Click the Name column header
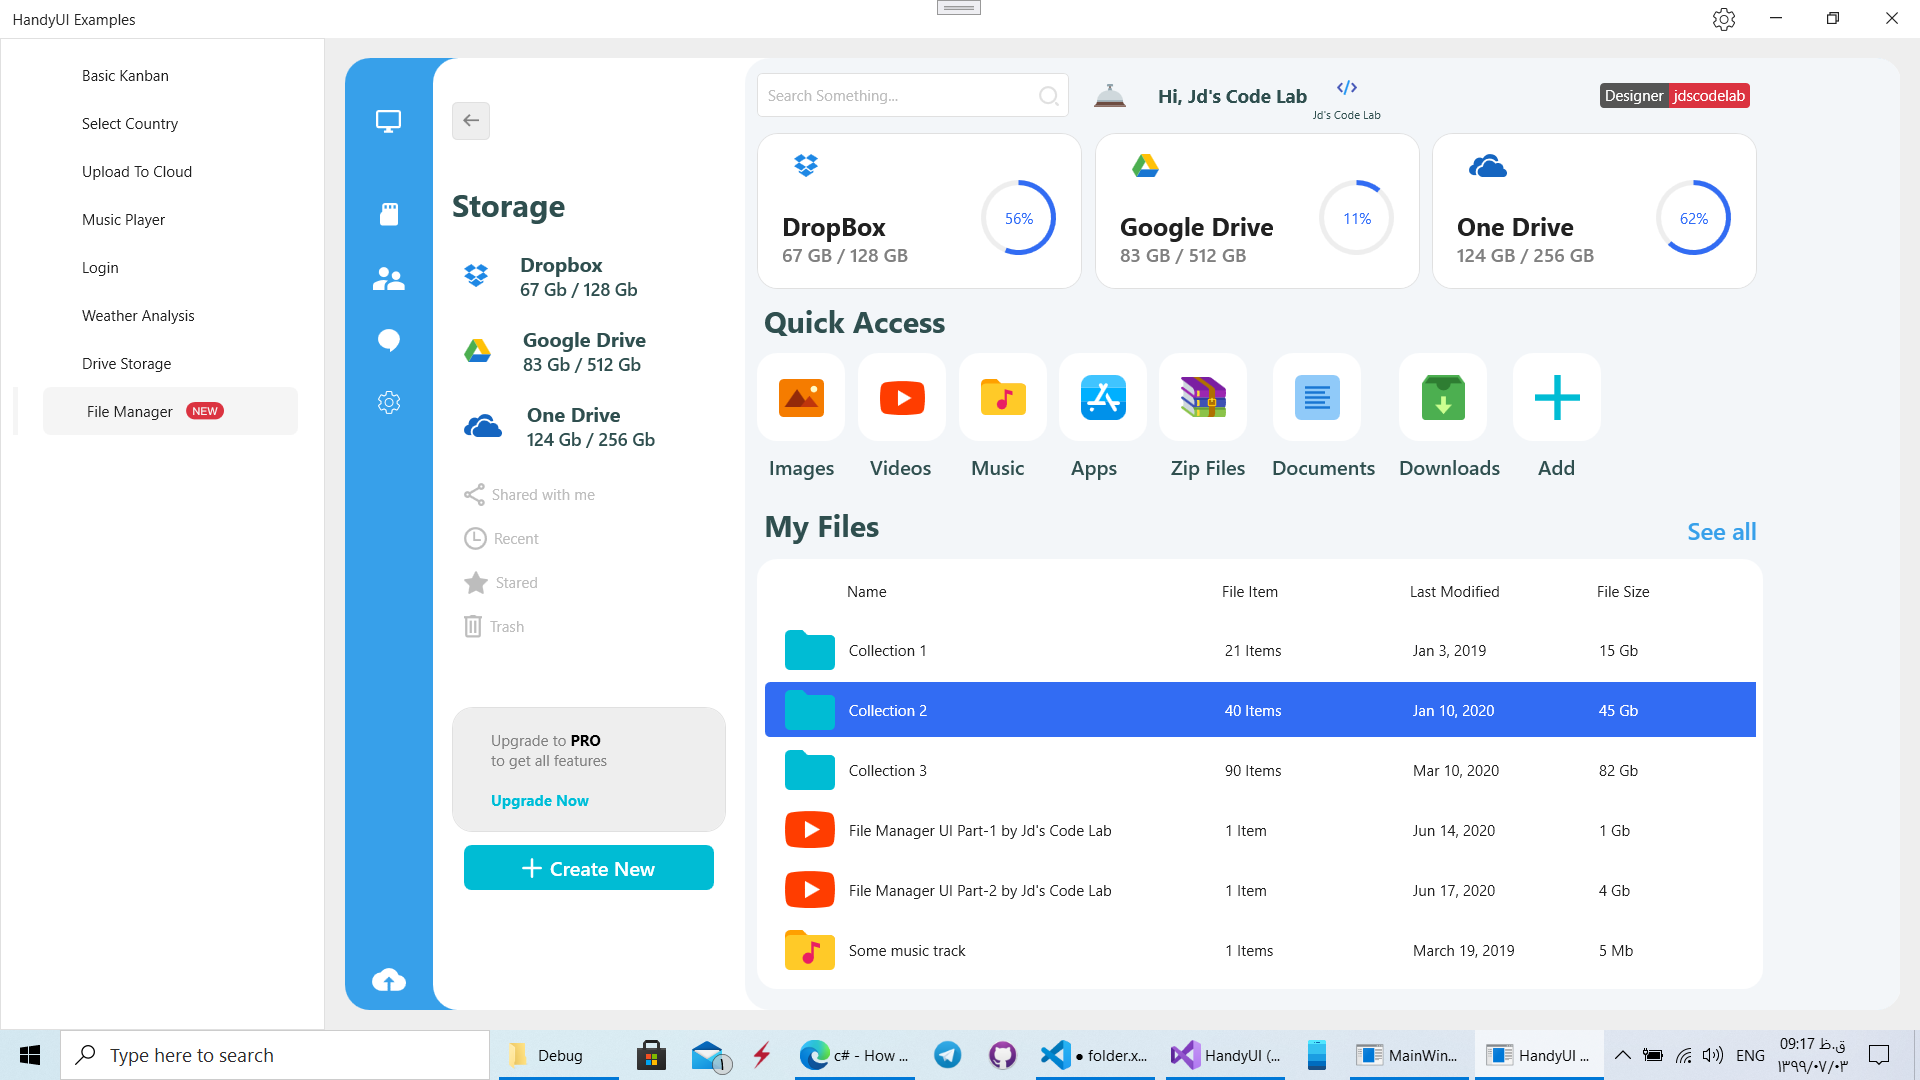This screenshot has height=1080, width=1920. click(x=866, y=592)
